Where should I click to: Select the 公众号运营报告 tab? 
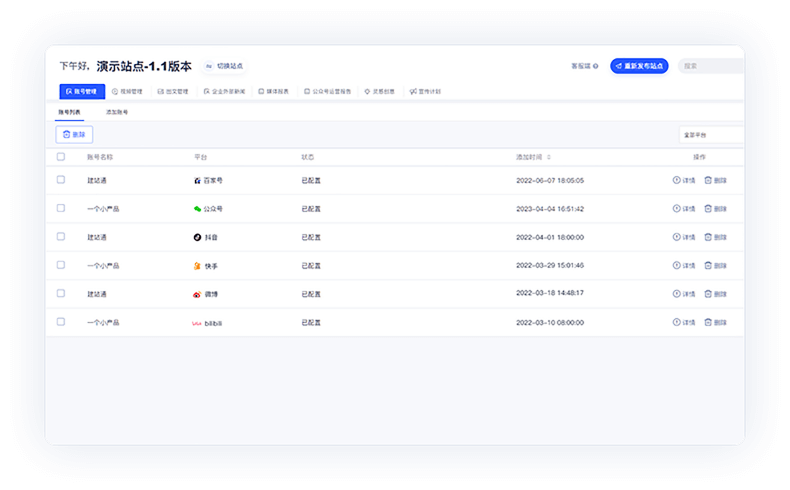coord(327,92)
